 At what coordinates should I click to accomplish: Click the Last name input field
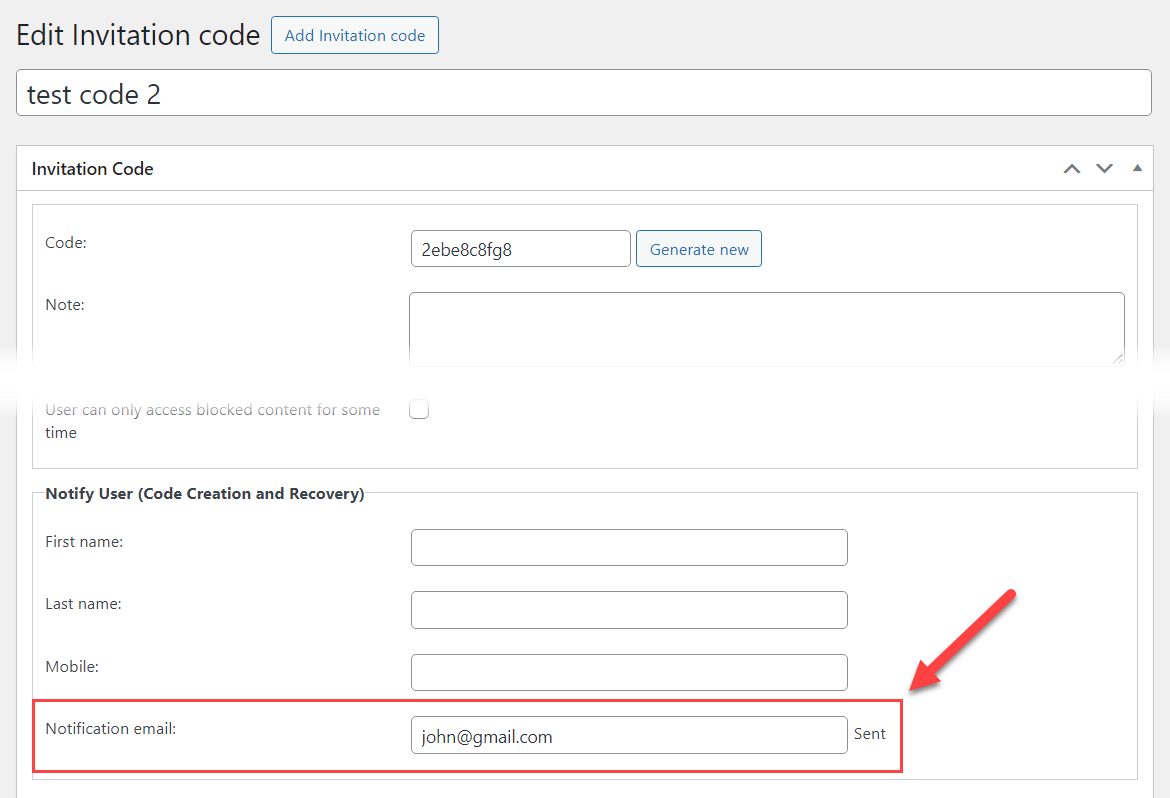(629, 610)
